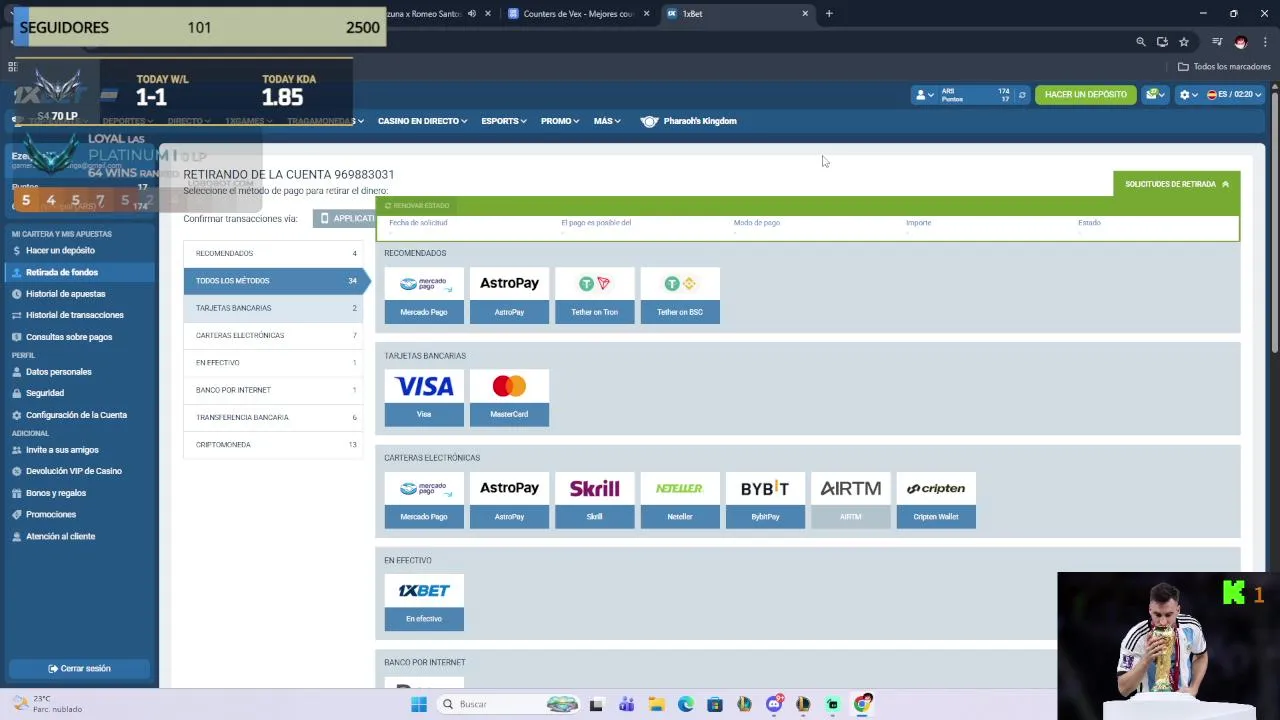Expand the Esports dropdown menu
The height and width of the screenshot is (720, 1280).
pos(503,121)
